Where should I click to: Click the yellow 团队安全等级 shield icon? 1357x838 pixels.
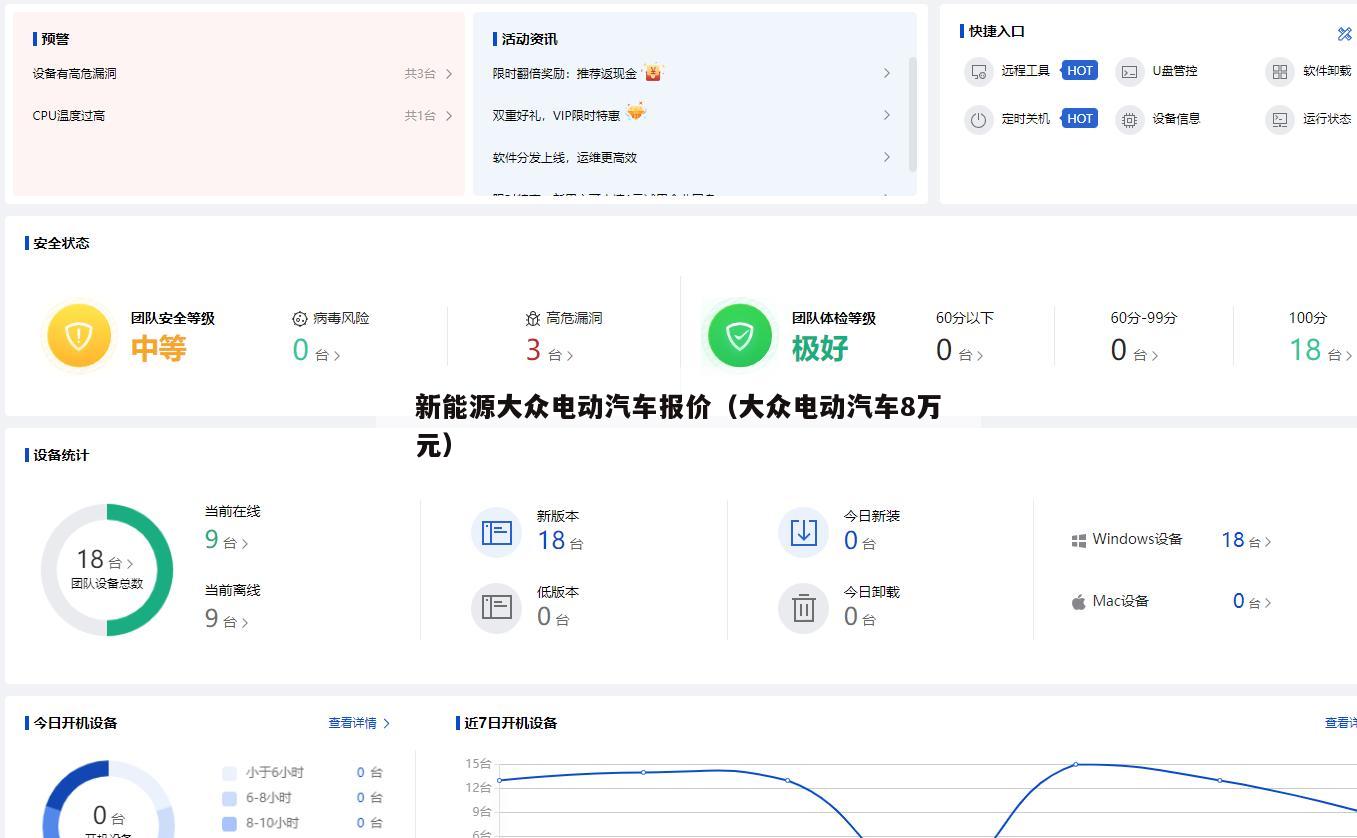[79, 335]
